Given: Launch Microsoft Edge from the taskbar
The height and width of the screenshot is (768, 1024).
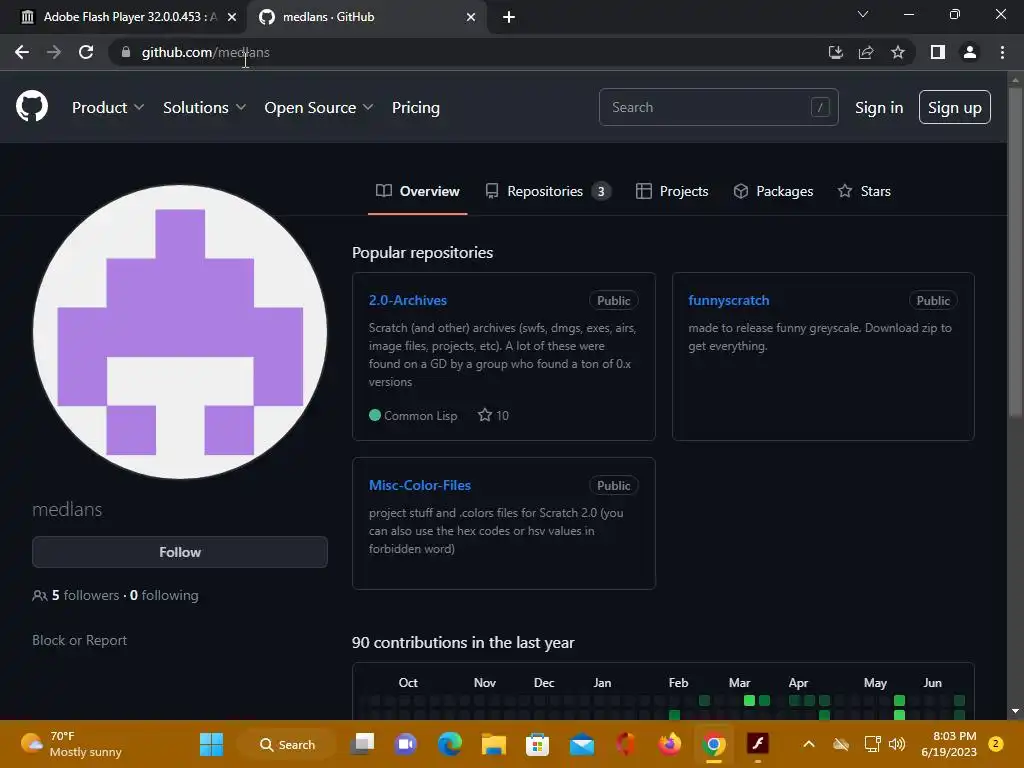Looking at the screenshot, I should click(x=449, y=744).
